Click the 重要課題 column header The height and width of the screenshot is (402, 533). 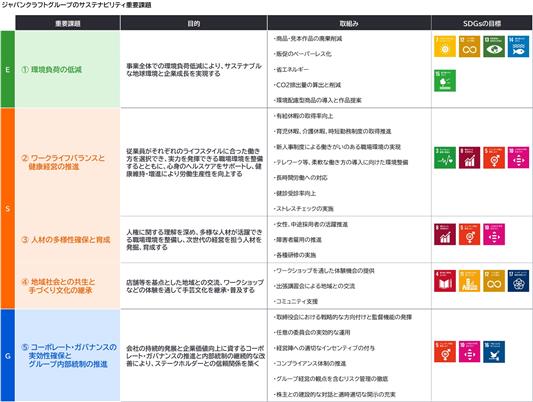pos(68,23)
